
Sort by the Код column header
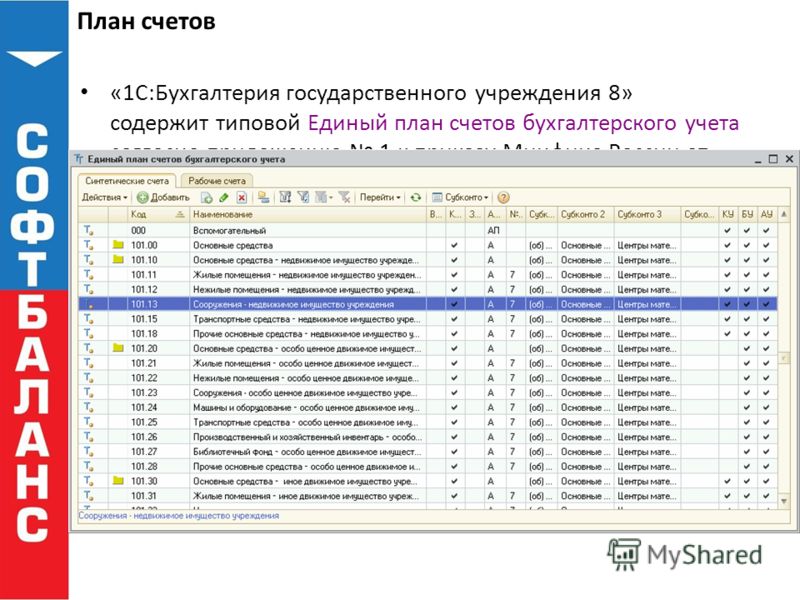click(x=158, y=215)
